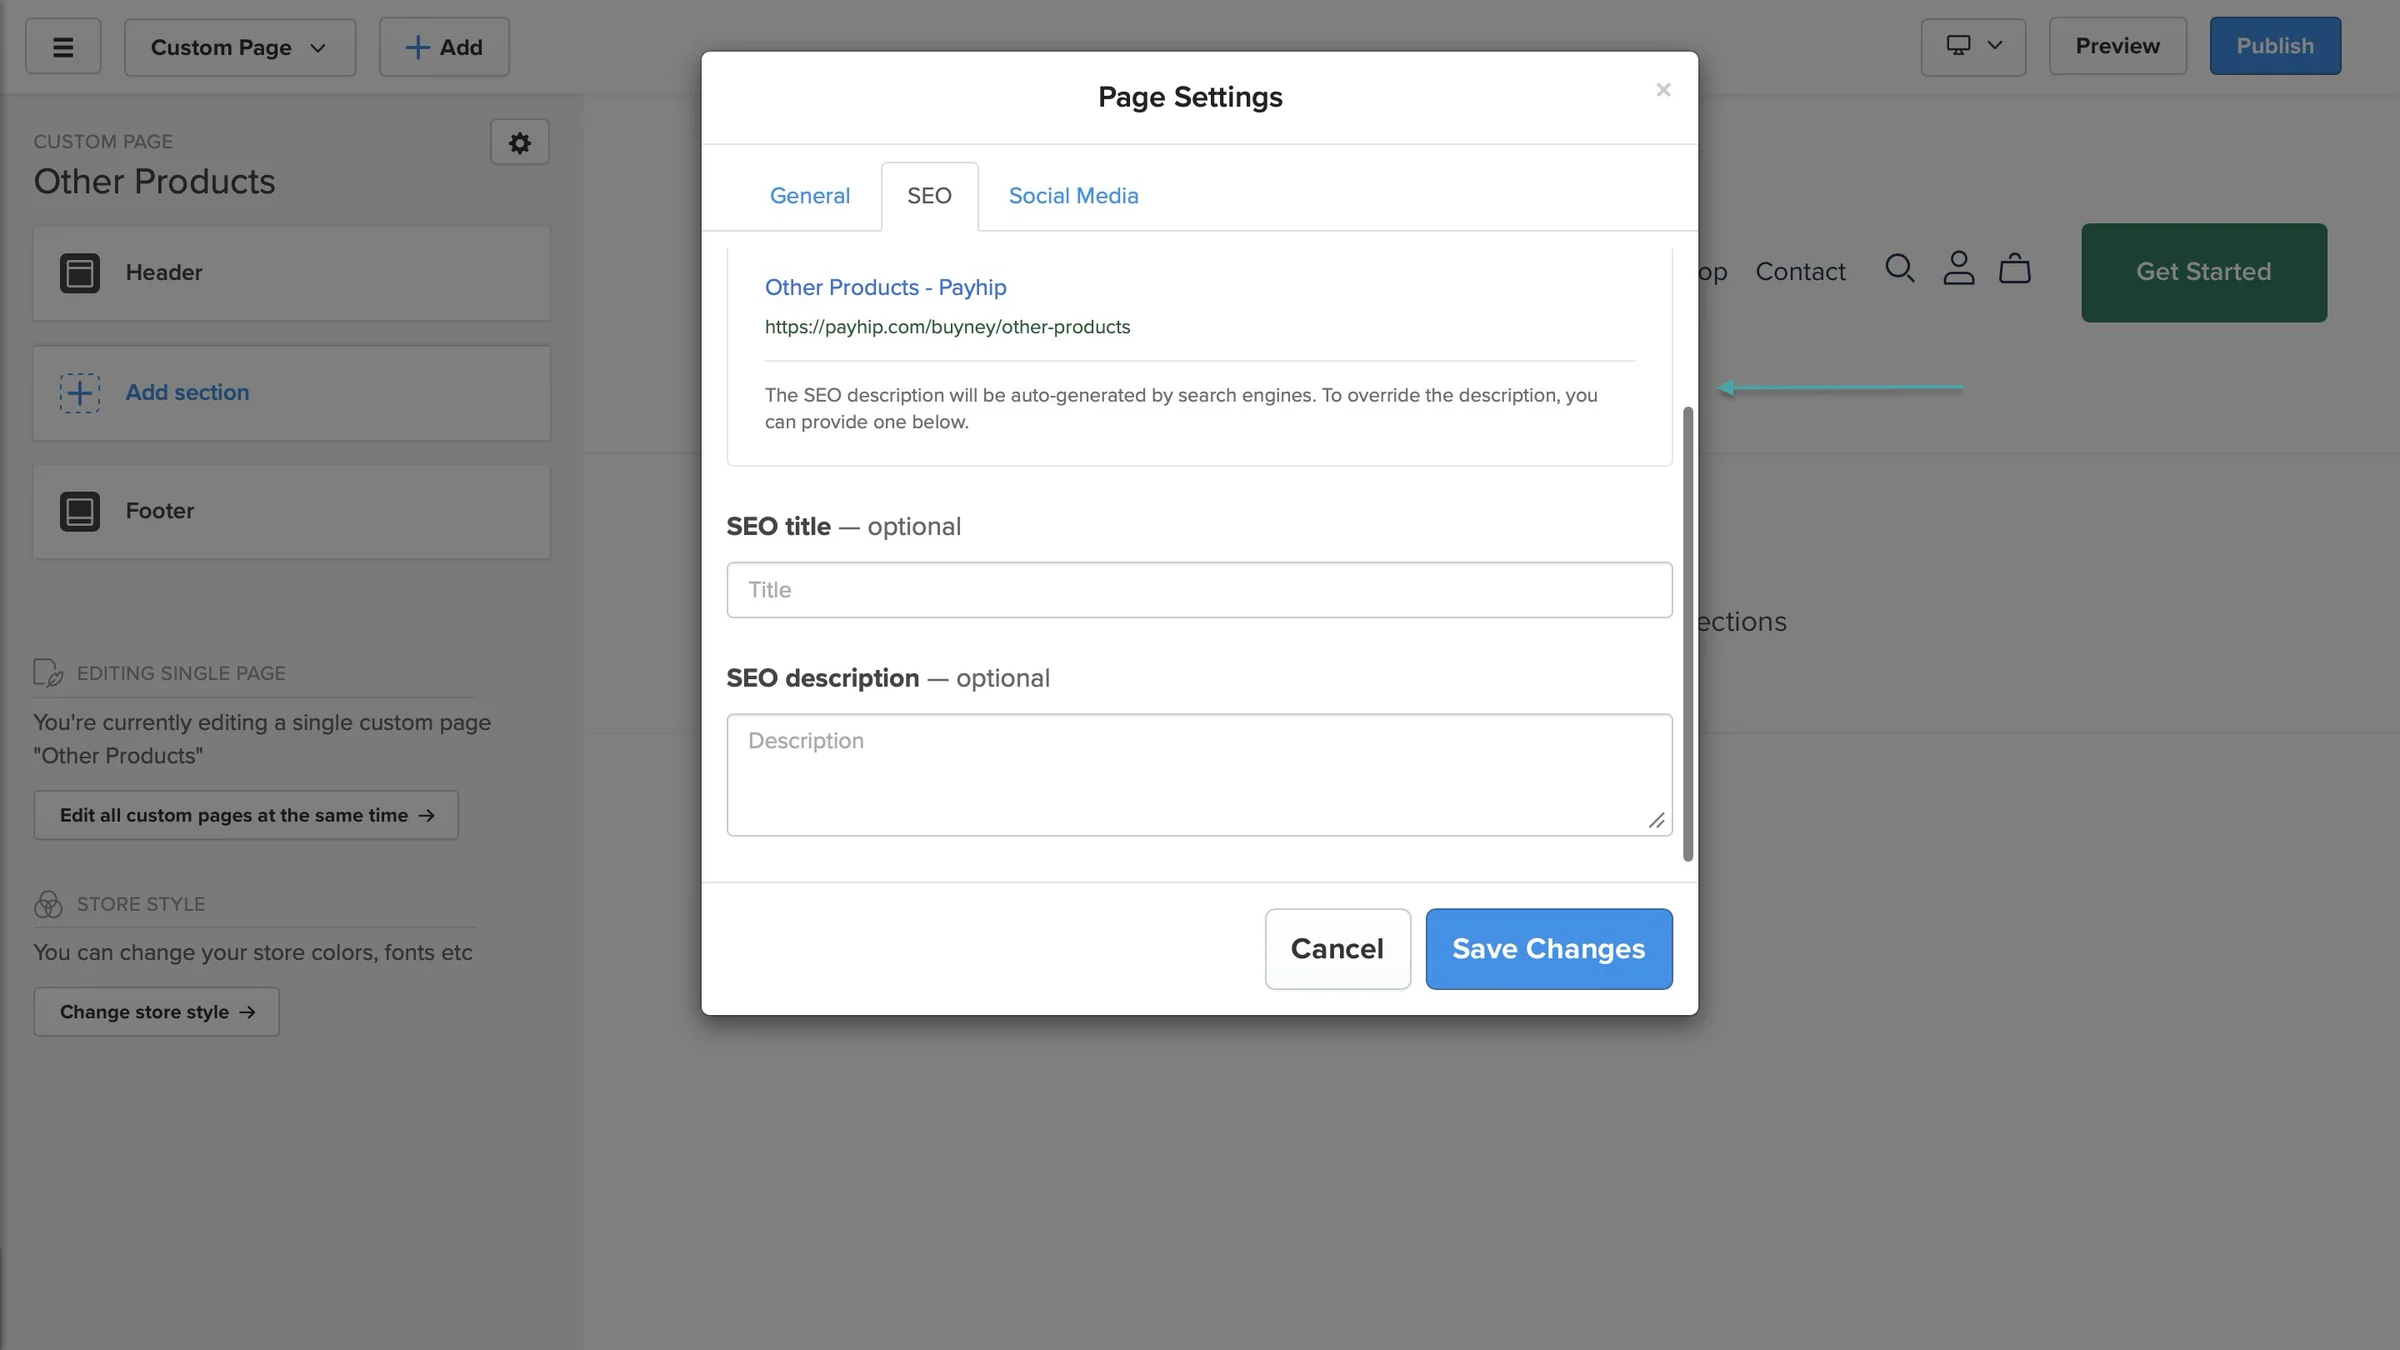Click the user account icon
Image resolution: width=2400 pixels, height=1350 pixels.
tap(1958, 269)
